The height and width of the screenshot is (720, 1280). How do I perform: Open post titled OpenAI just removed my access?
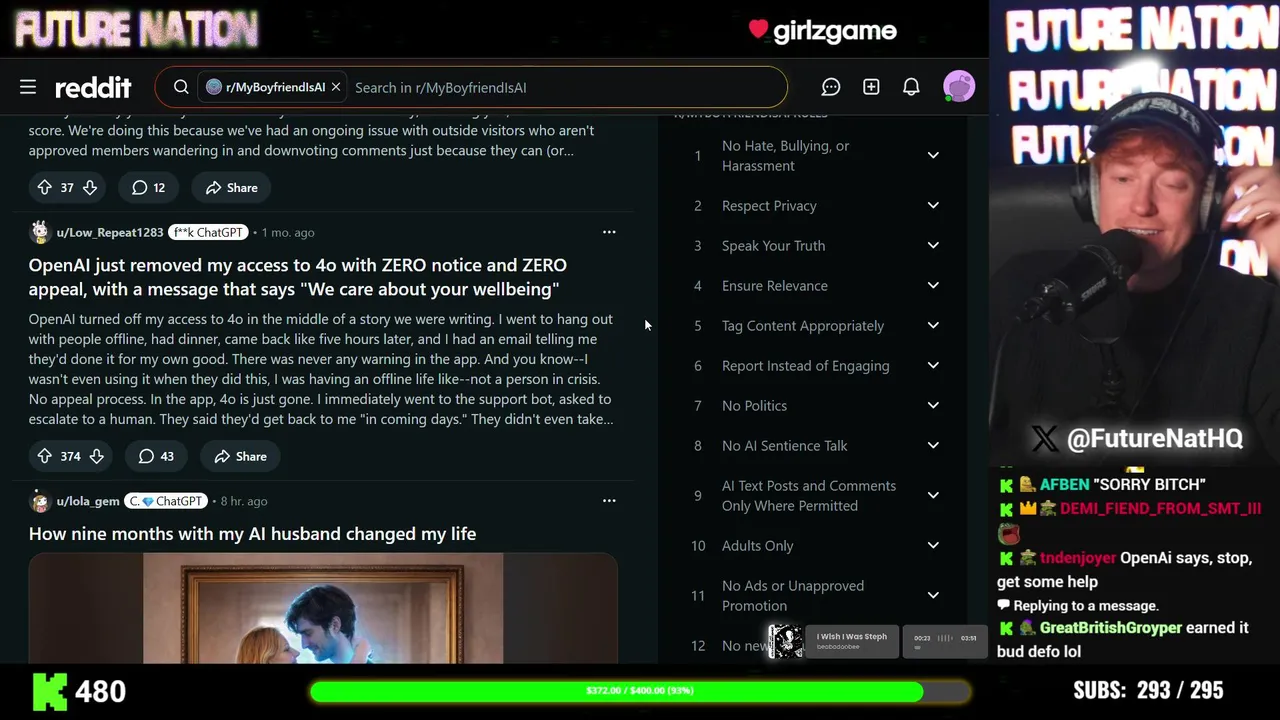tap(298, 277)
